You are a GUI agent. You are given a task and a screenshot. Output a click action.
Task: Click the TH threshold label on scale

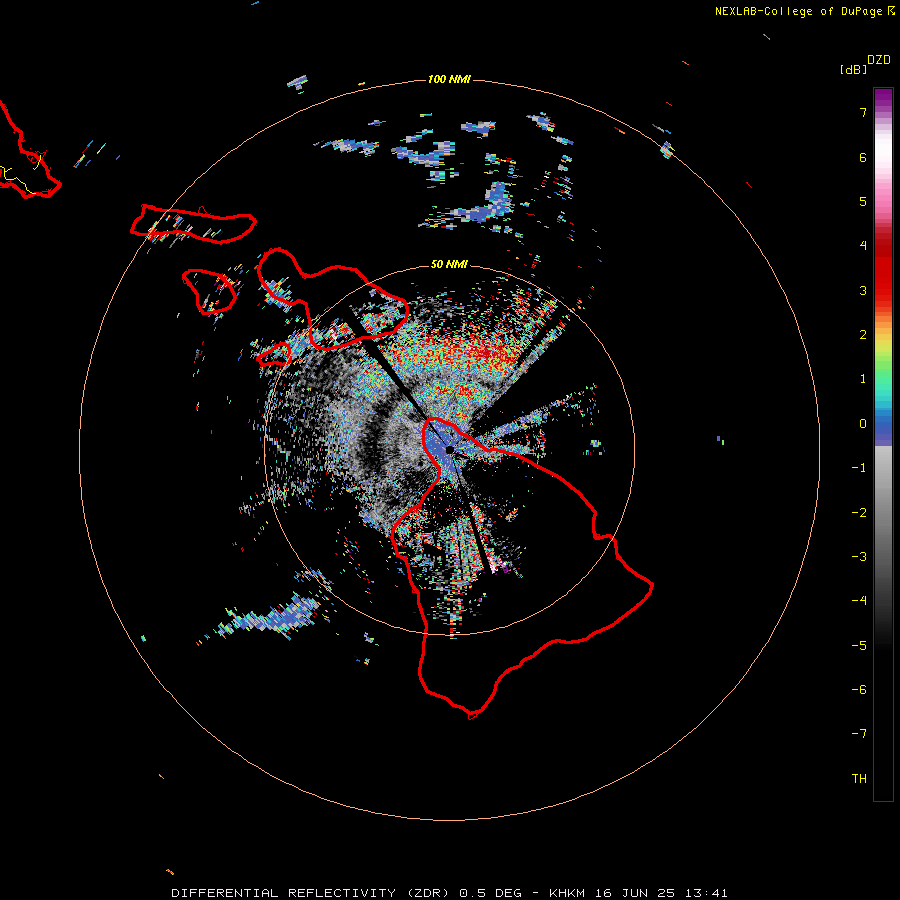[859, 779]
